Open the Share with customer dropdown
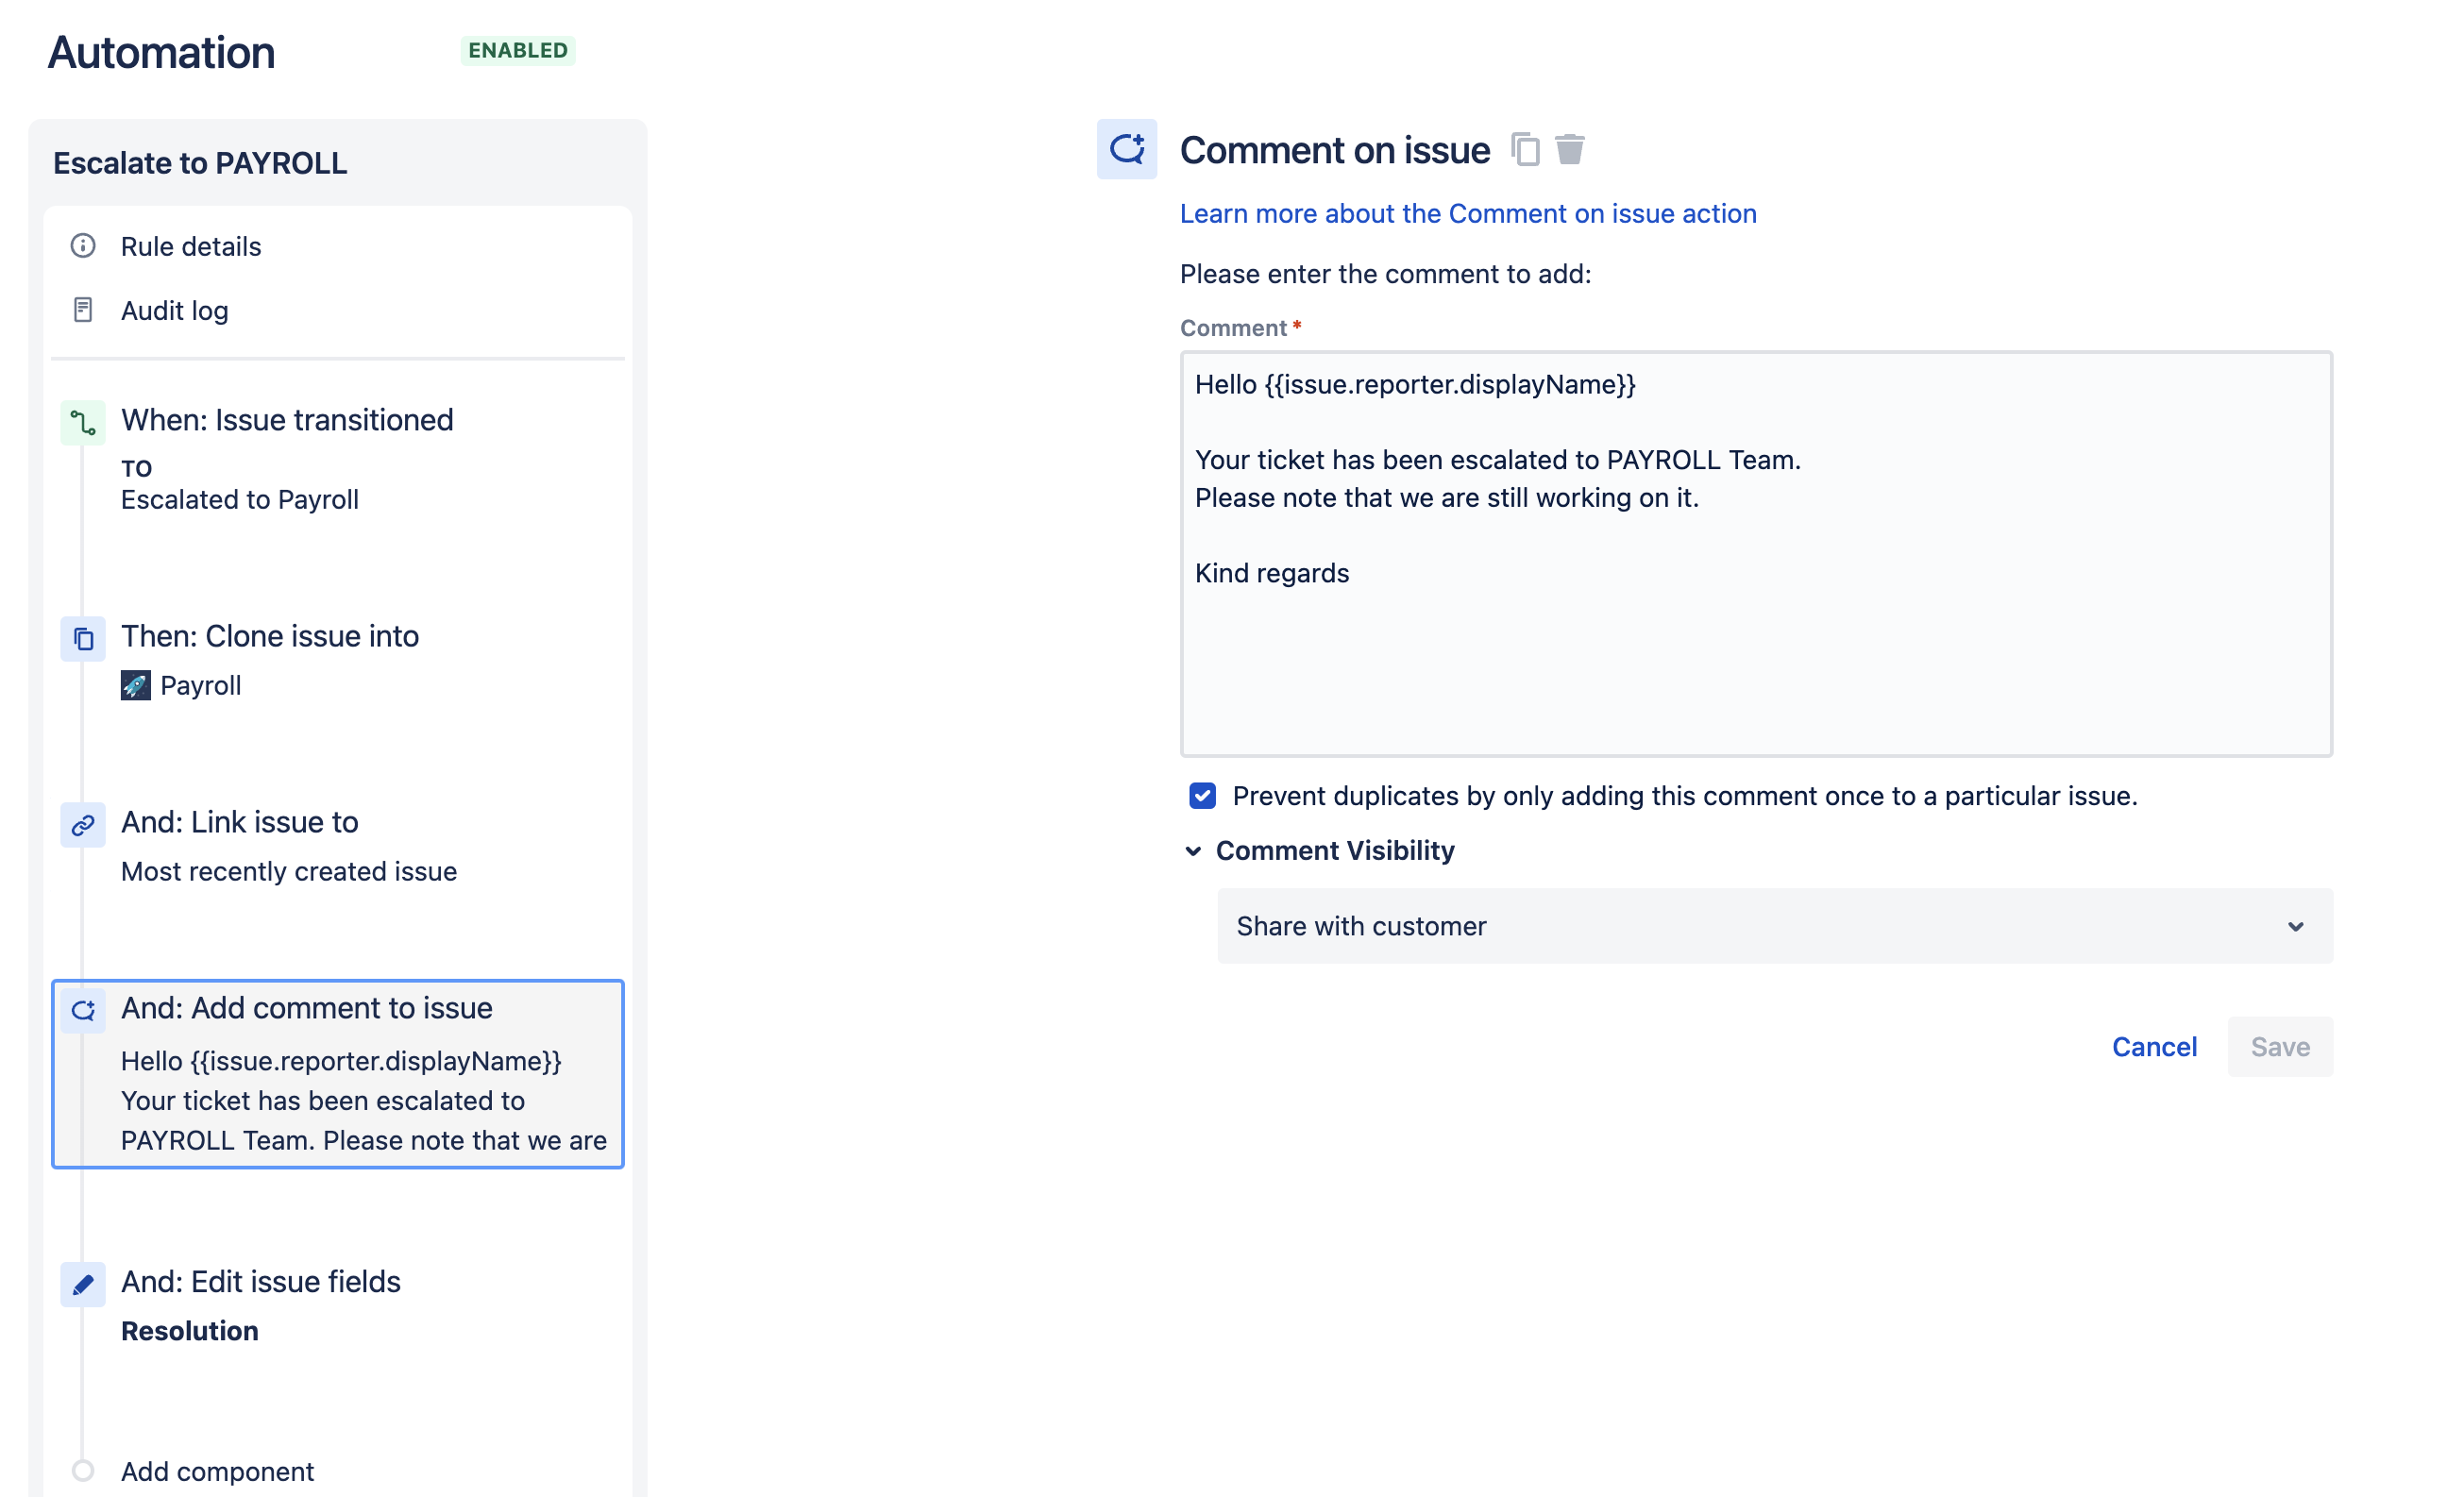This screenshot has width=2464, height=1497. [1775, 926]
